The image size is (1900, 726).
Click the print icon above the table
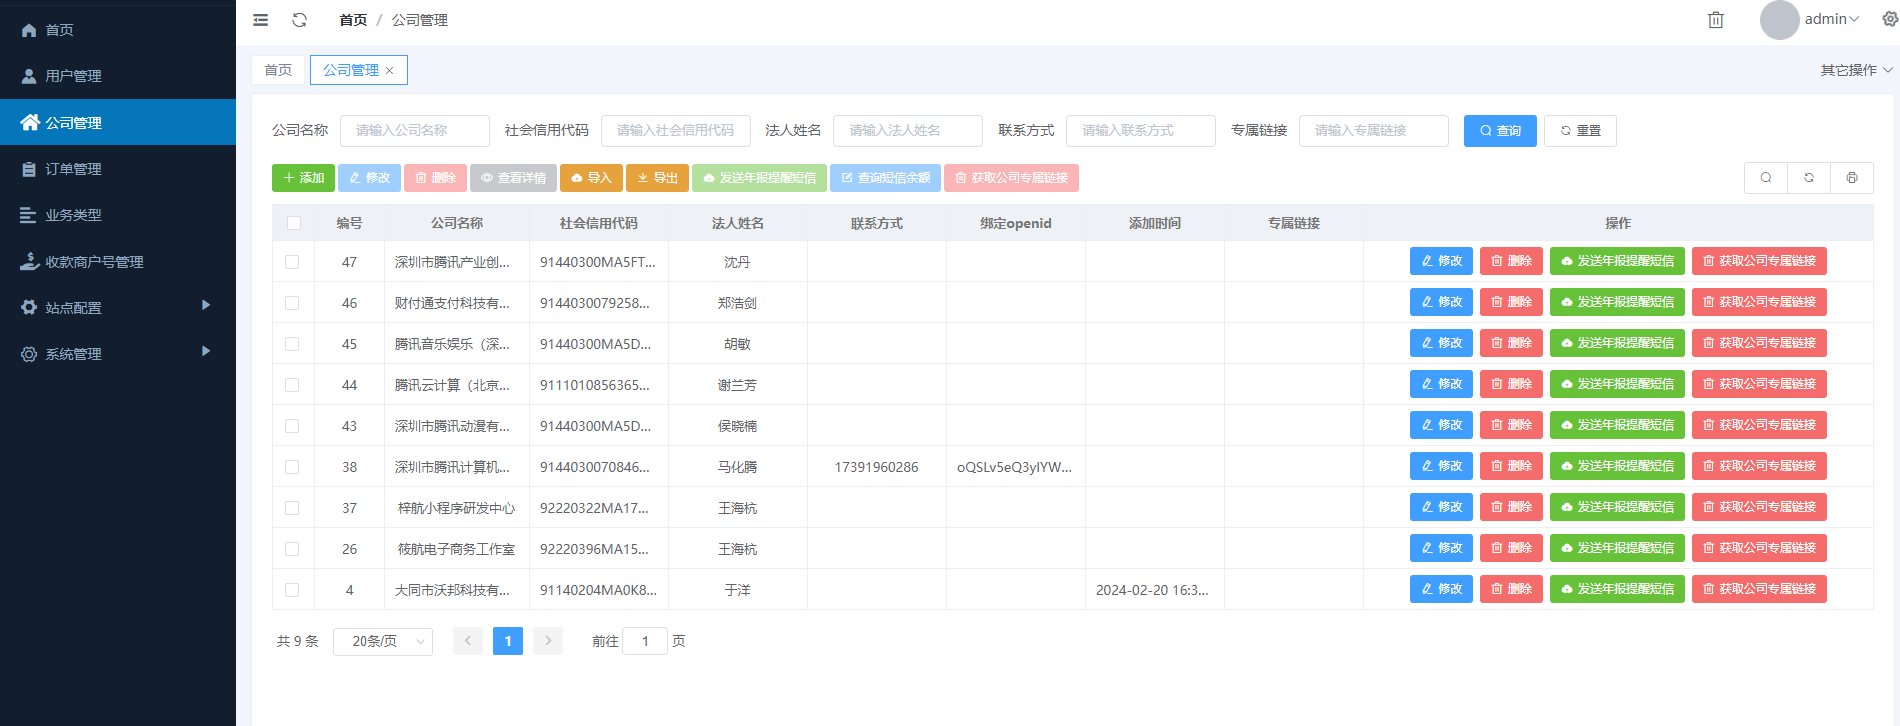(1852, 178)
